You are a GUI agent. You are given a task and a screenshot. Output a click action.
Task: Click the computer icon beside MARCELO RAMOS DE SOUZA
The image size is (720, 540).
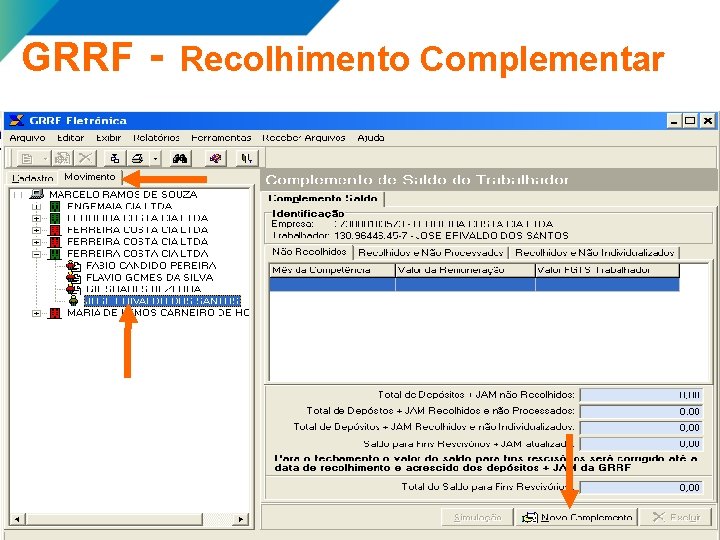click(x=36, y=194)
